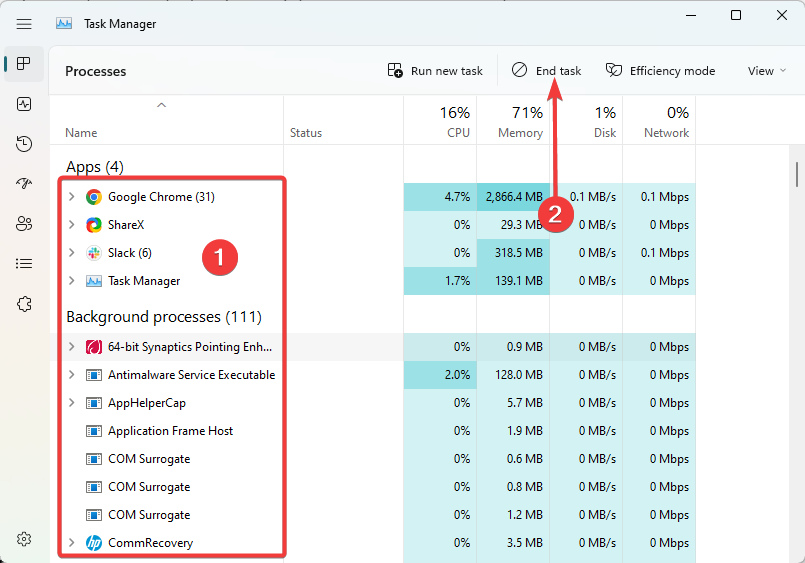Open the Performance page in the sidebar
This screenshot has height=563, width=805.
[x=24, y=104]
